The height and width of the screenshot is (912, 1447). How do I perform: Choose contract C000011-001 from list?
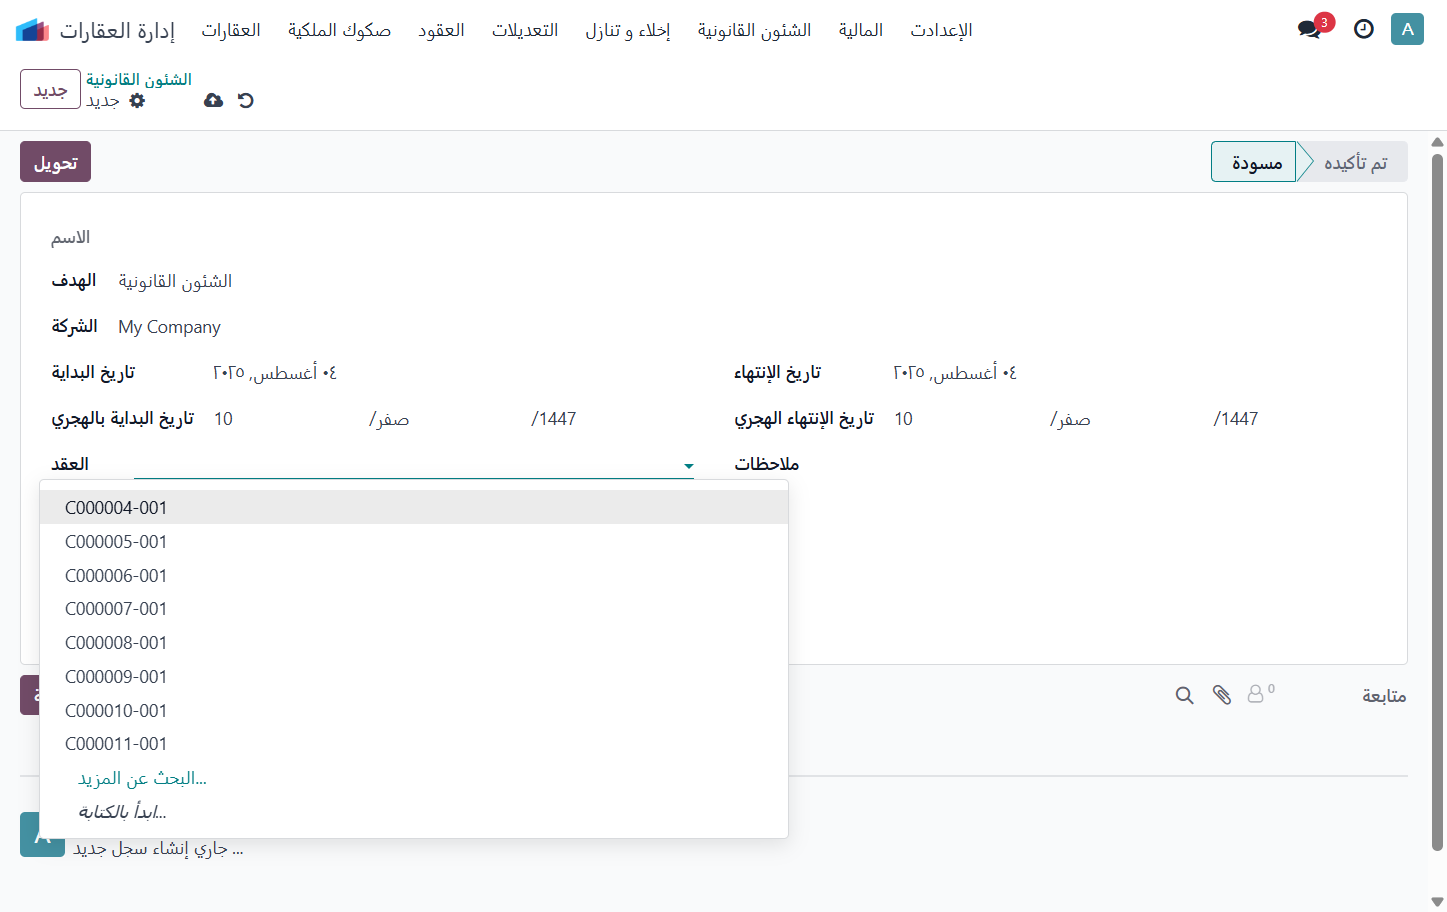coord(414,743)
